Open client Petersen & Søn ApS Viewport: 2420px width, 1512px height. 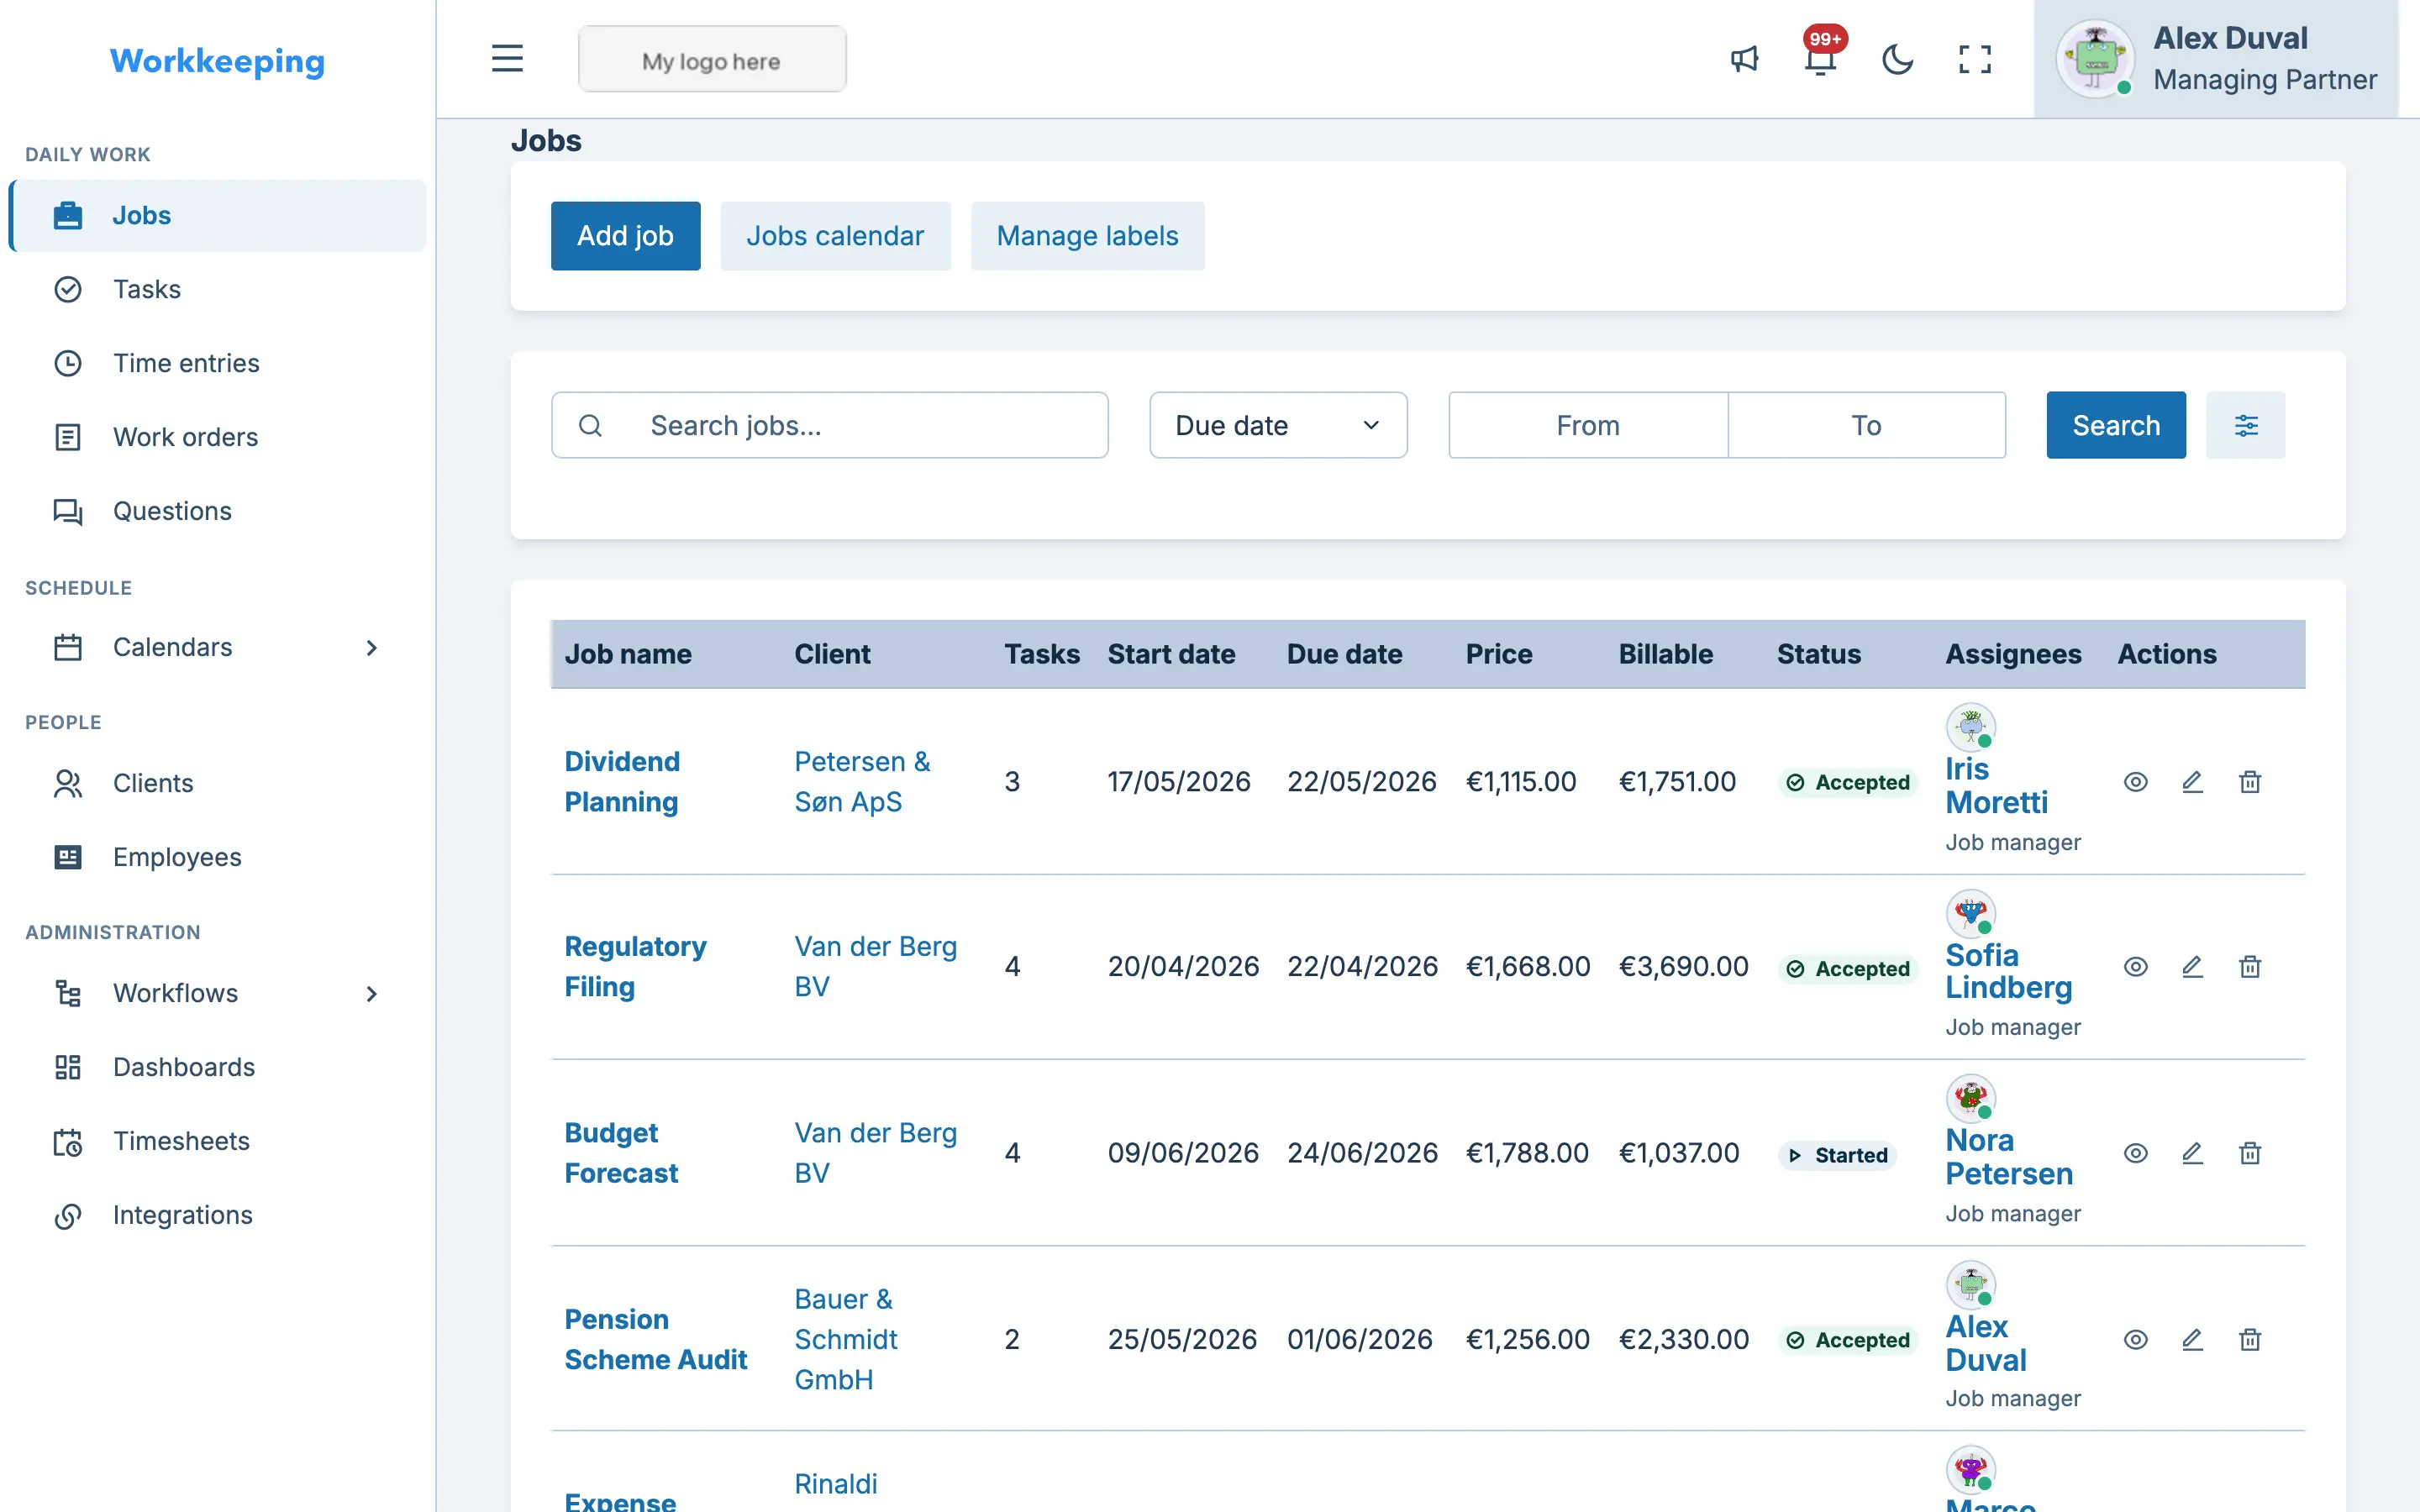point(862,782)
